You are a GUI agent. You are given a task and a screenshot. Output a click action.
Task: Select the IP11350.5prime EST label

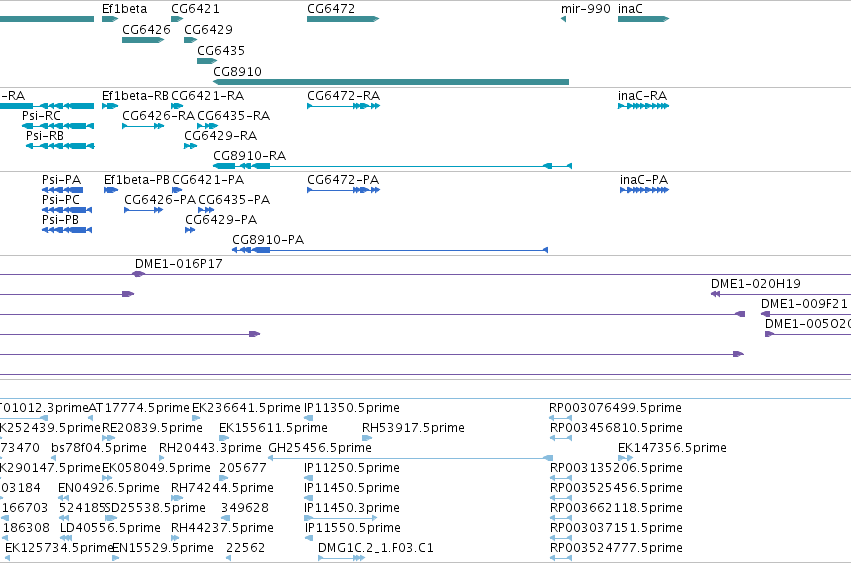352,408
